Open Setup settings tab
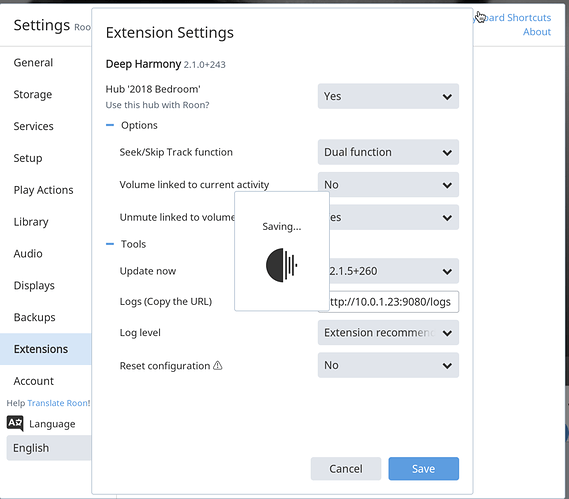This screenshot has width=569, height=499. pyautogui.click(x=46, y=158)
